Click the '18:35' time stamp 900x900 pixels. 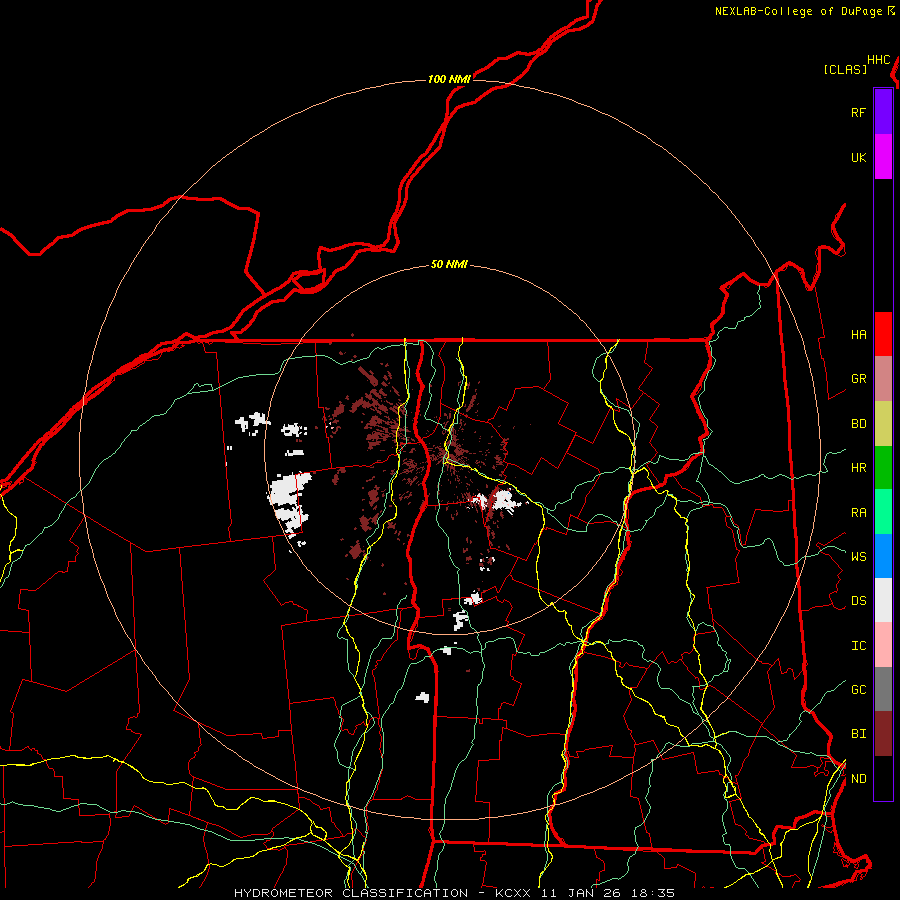[653, 893]
